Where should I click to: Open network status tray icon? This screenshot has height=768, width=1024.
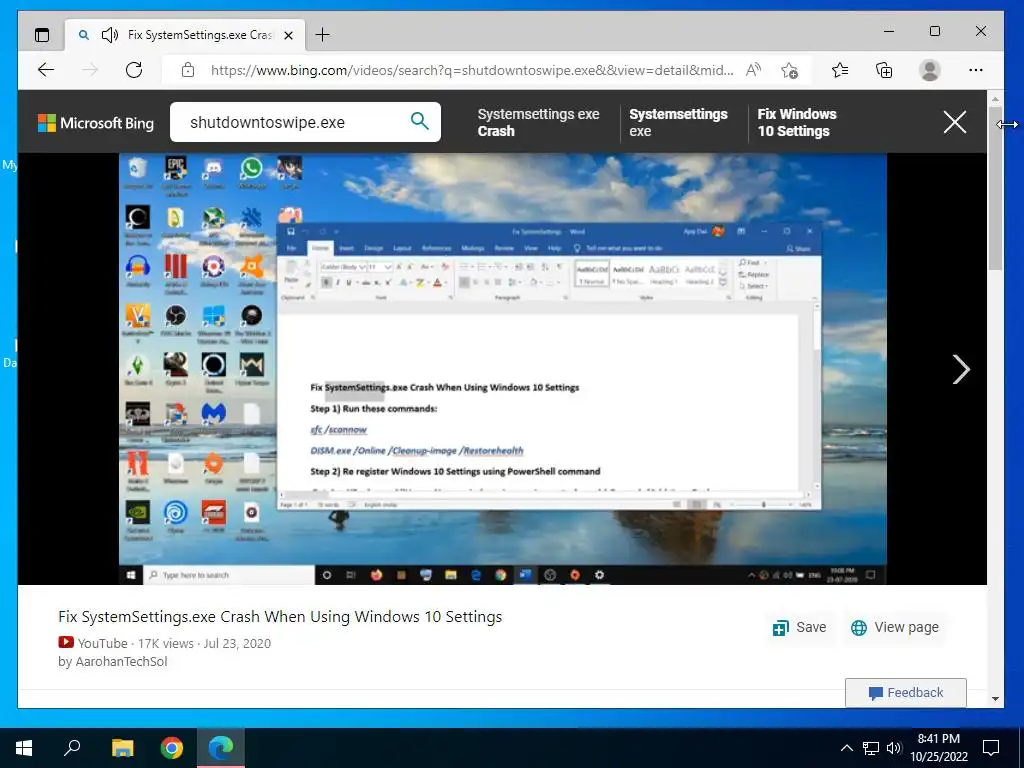[x=871, y=748]
